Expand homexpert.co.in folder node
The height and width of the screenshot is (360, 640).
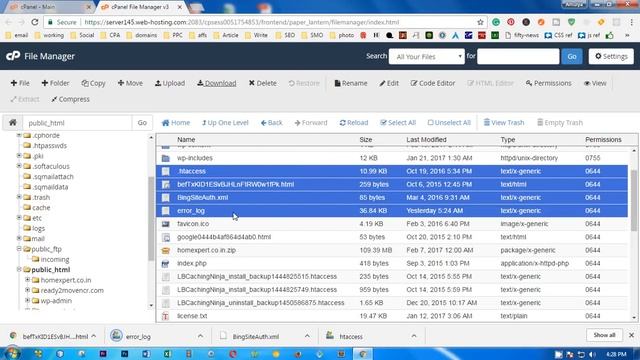point(27,280)
